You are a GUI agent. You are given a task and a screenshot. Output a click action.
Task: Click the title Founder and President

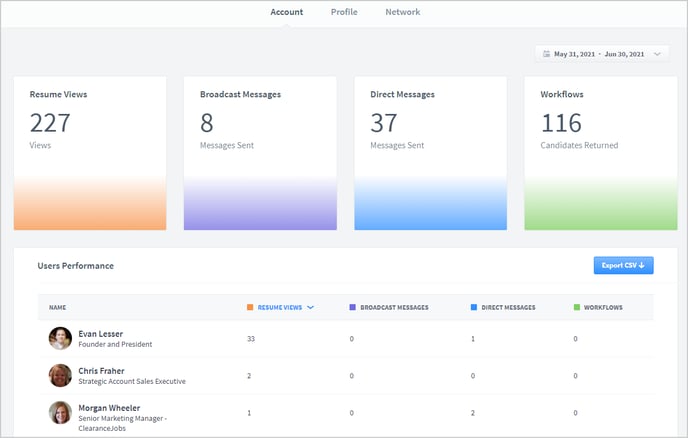(x=115, y=345)
